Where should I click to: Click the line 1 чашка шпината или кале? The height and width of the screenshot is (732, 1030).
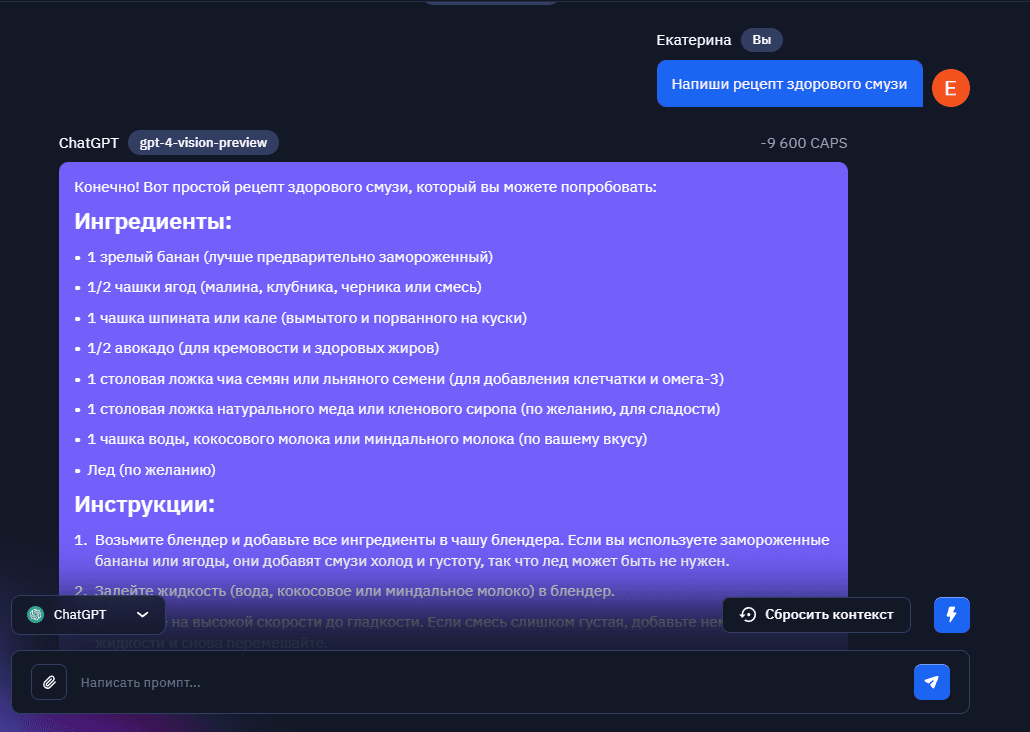tap(307, 318)
